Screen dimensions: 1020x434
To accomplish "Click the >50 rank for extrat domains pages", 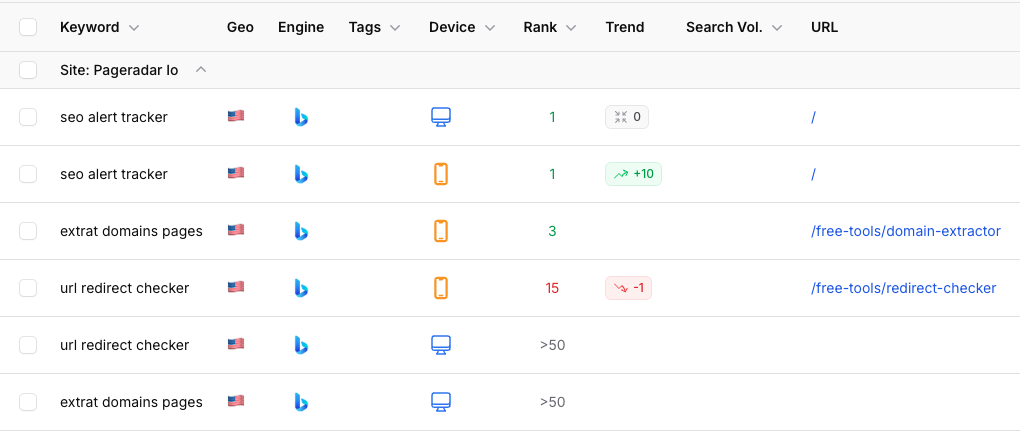I will pos(552,402).
